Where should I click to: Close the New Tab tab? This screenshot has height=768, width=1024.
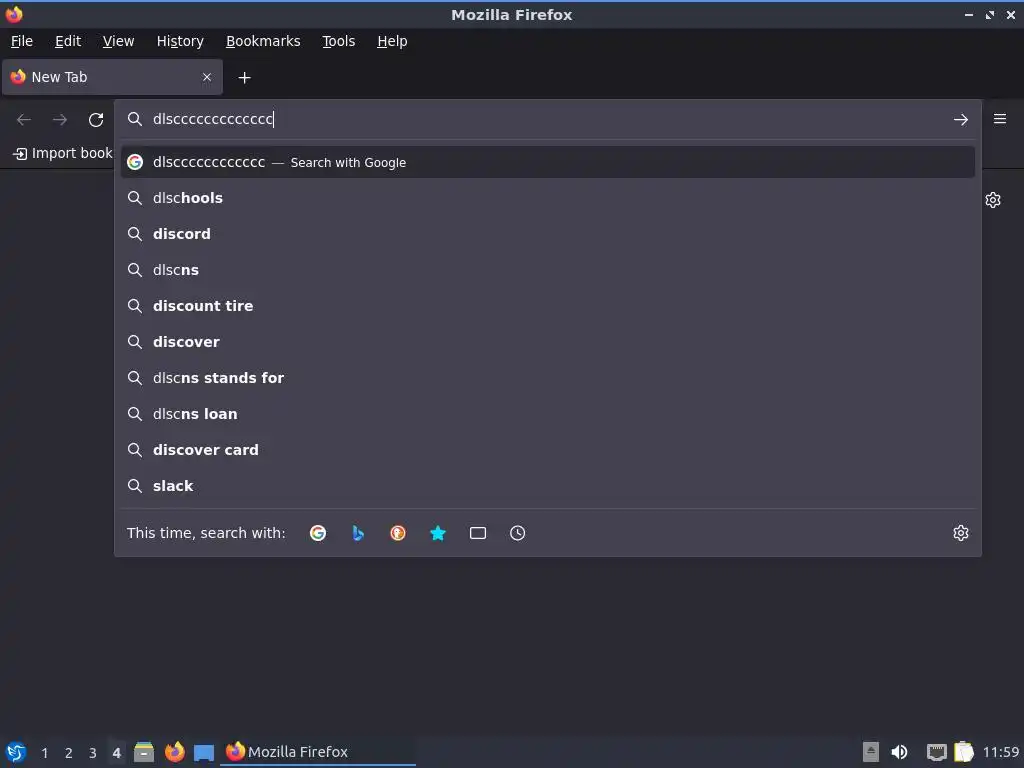pos(207,77)
